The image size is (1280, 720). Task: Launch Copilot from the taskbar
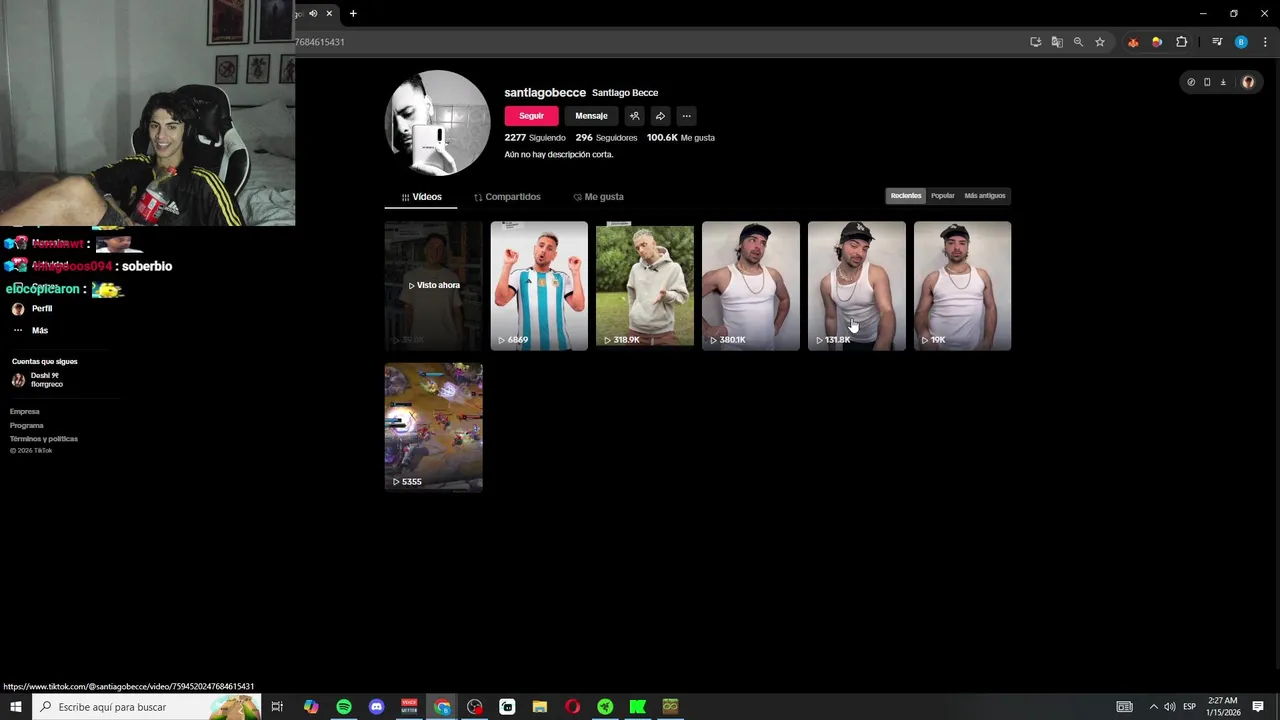[311, 707]
